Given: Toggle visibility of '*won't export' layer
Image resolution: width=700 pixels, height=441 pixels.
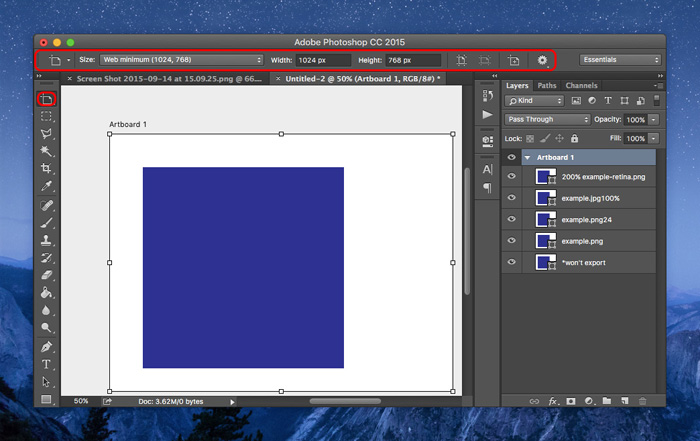Looking at the screenshot, I should click(x=511, y=262).
